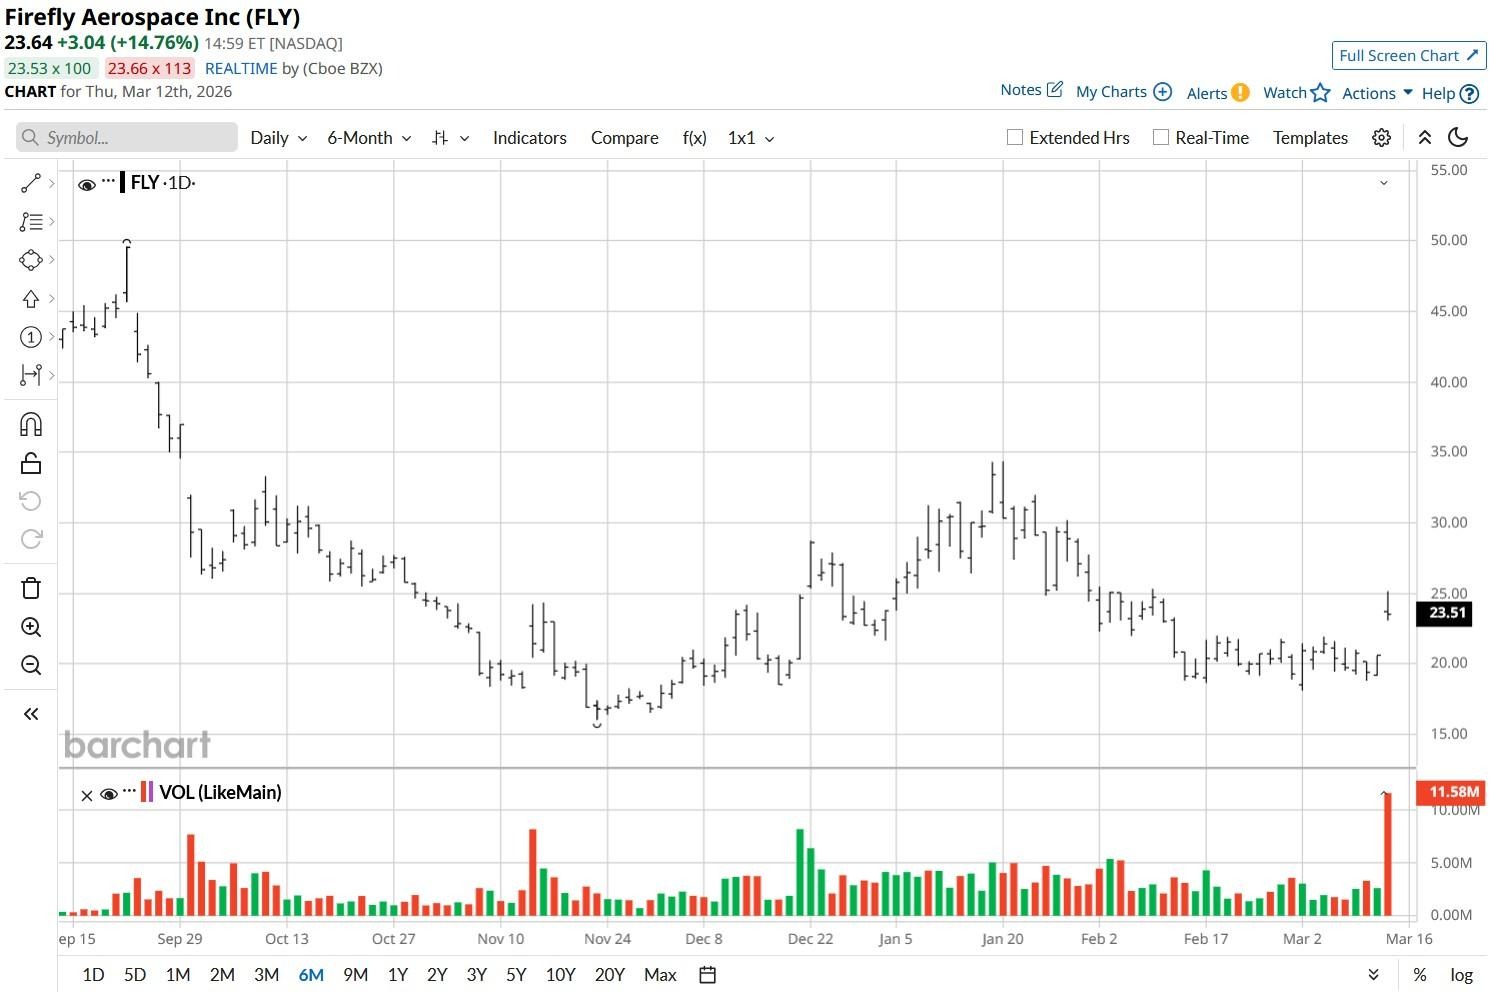Click the 11.58M volume value label

pyautogui.click(x=1452, y=792)
